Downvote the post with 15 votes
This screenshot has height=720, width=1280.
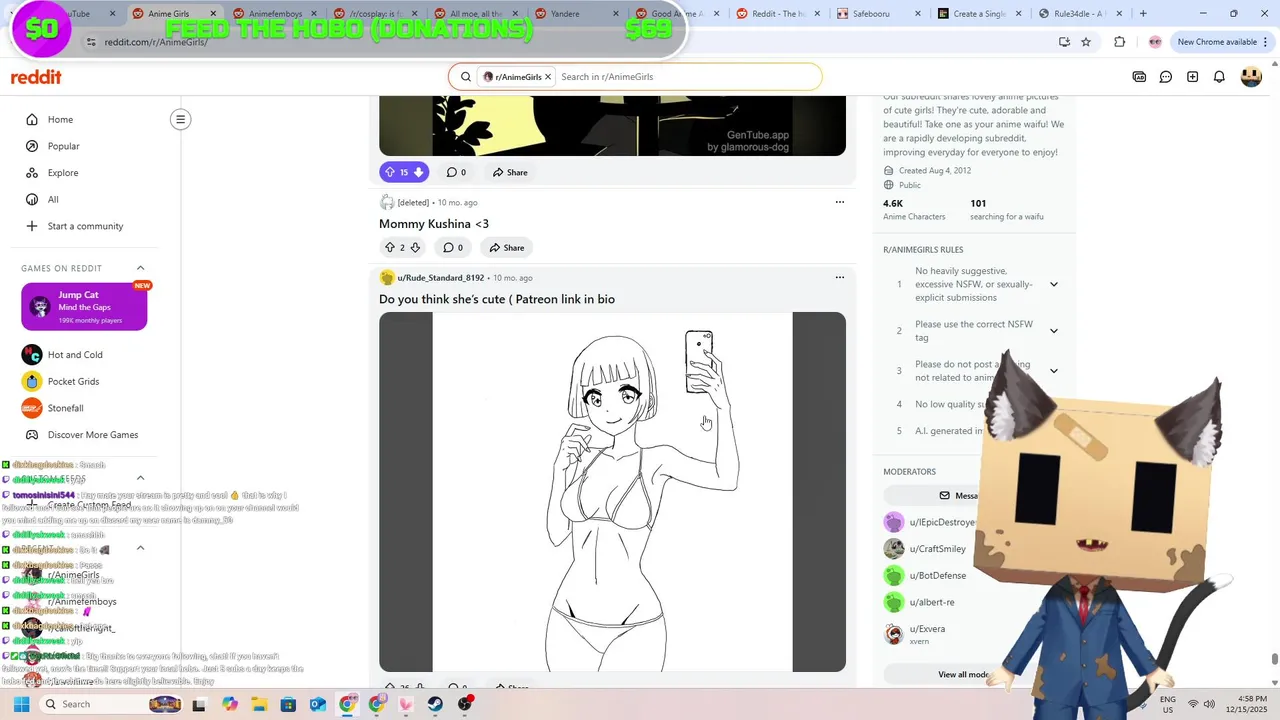pyautogui.click(x=418, y=172)
